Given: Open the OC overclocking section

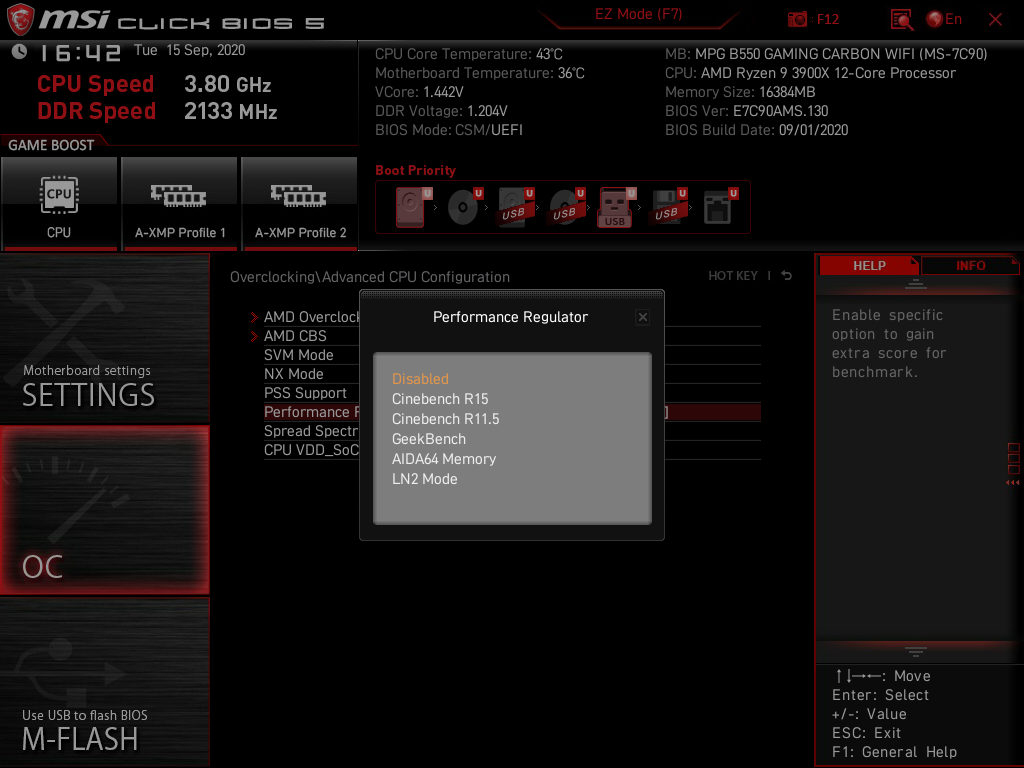Looking at the screenshot, I should coord(104,510).
